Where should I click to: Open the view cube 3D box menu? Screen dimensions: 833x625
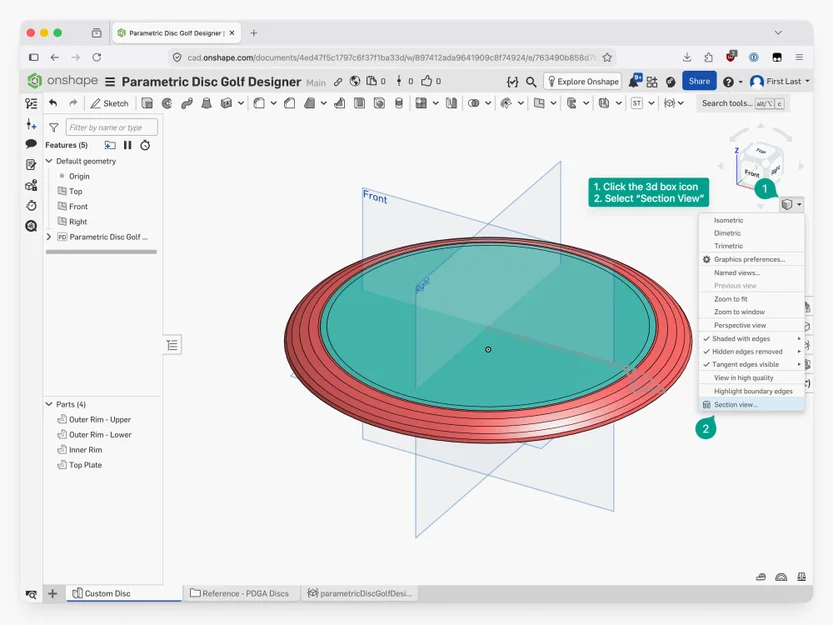(791, 205)
